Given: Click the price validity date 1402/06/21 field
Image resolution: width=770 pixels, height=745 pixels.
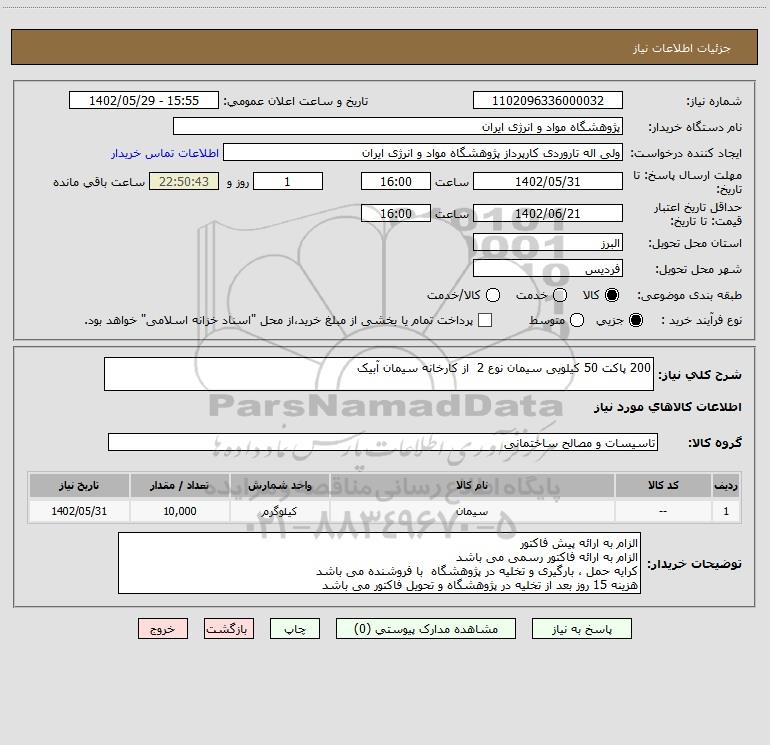Looking at the screenshot, I should point(548,213).
